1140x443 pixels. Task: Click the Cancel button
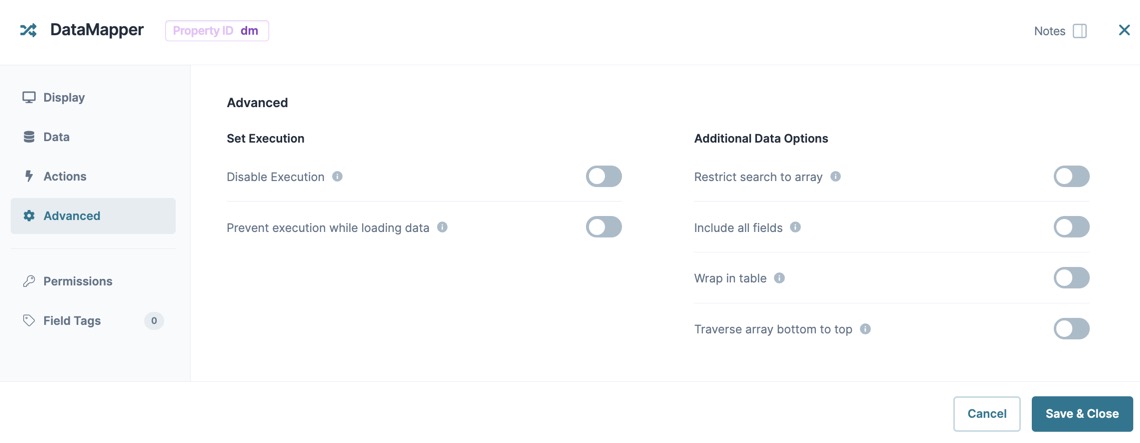(987, 414)
